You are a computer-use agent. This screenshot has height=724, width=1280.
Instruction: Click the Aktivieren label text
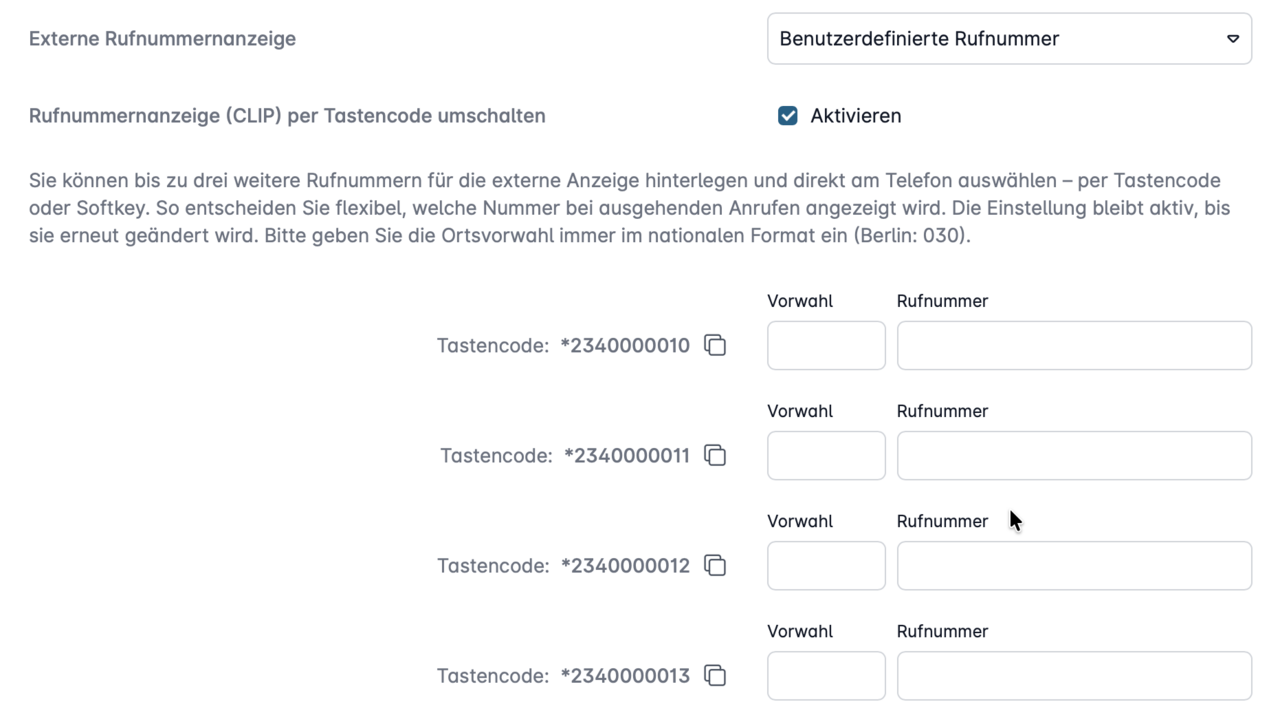tap(856, 116)
